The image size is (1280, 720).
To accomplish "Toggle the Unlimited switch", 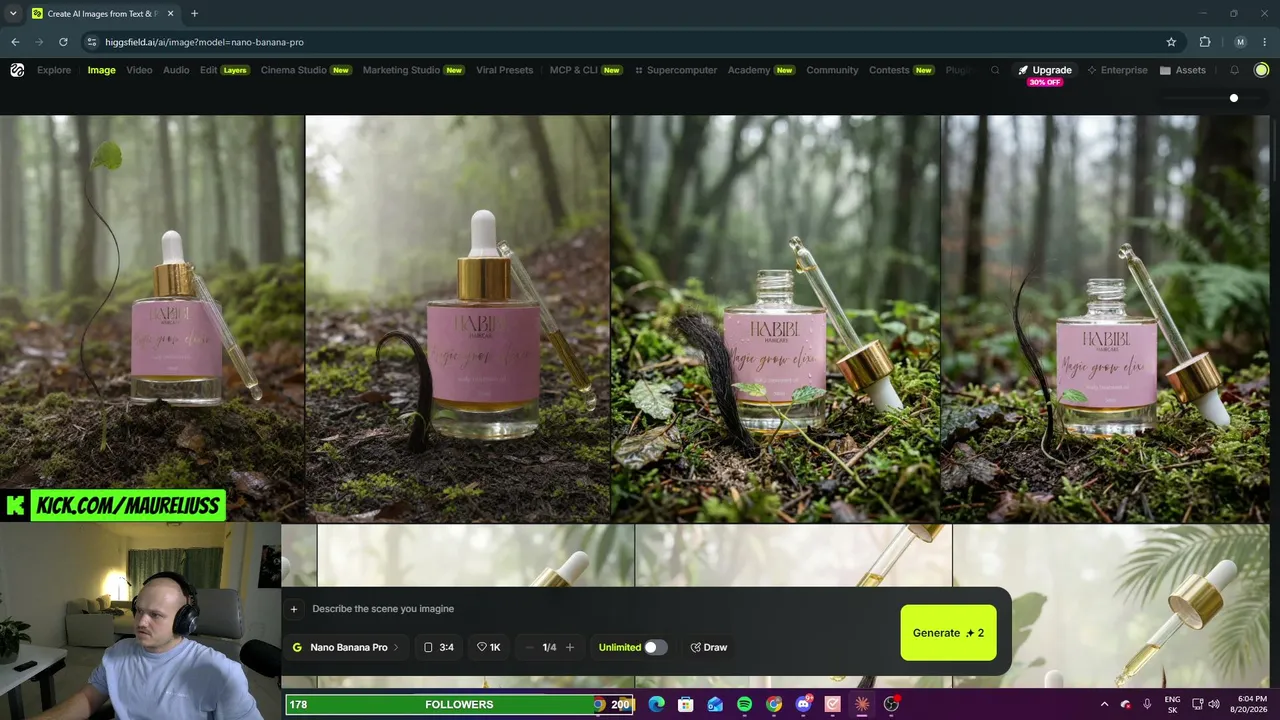I will (x=655, y=647).
